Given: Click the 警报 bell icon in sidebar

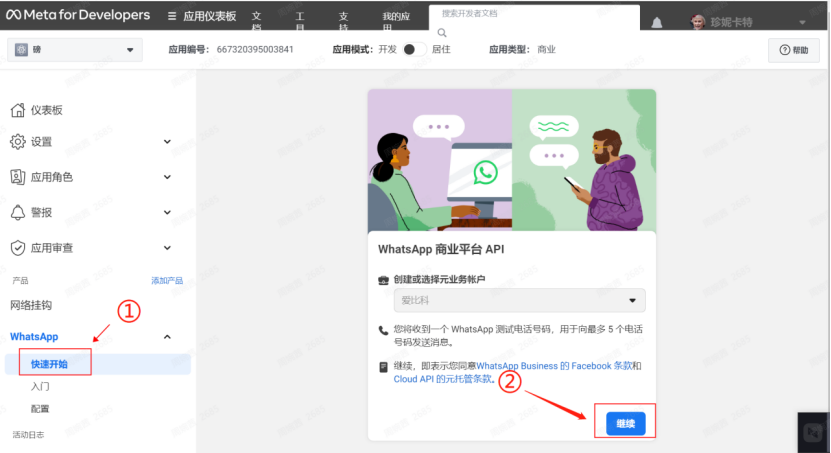Looking at the screenshot, I should tap(17, 212).
